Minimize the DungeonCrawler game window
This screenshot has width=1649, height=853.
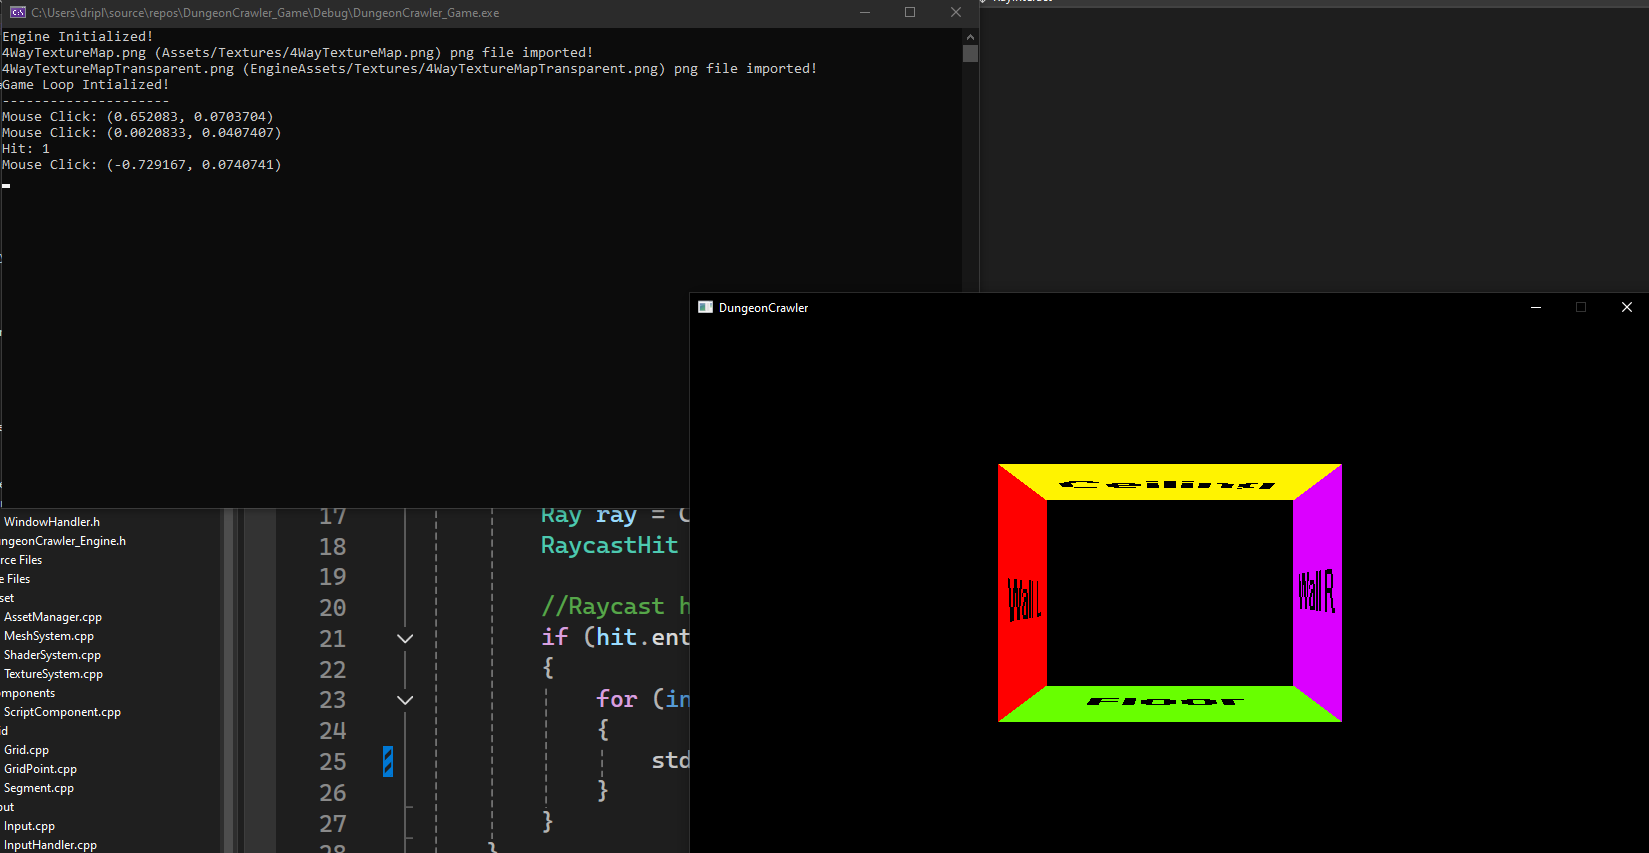pyautogui.click(x=1536, y=307)
